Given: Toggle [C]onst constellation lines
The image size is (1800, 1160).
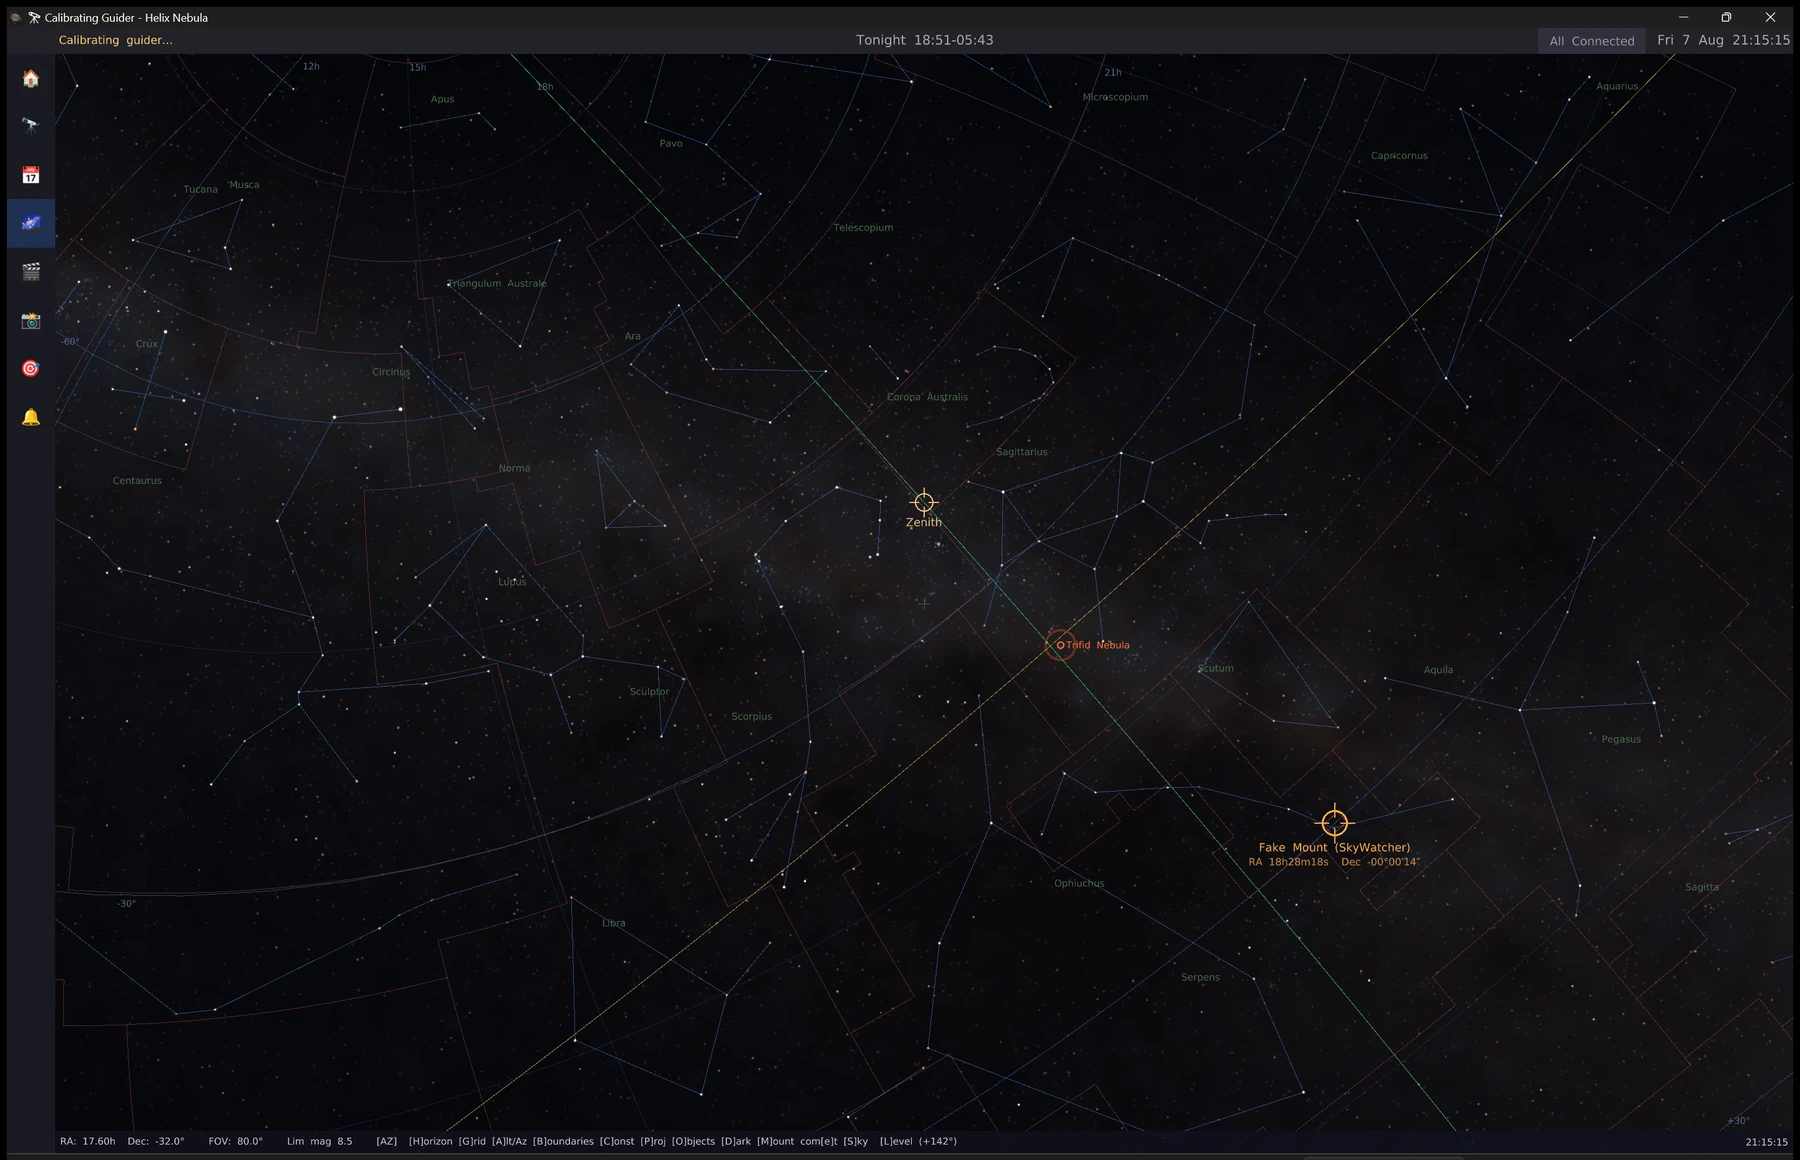Looking at the screenshot, I should (x=617, y=1141).
